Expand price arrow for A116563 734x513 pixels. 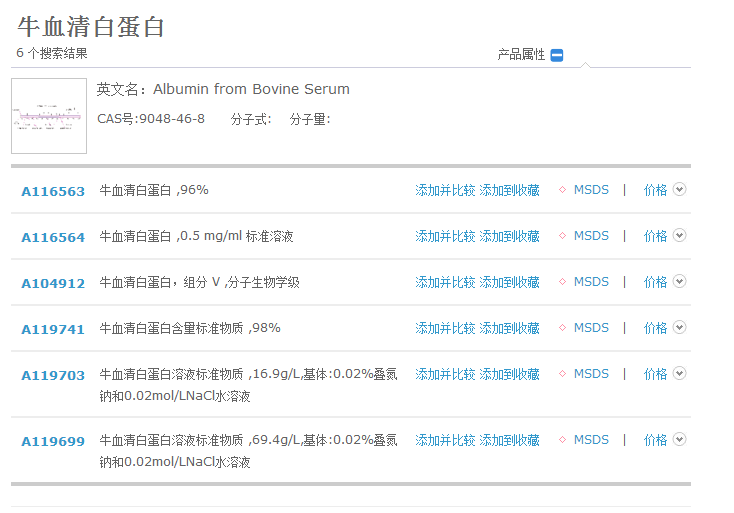tap(680, 190)
